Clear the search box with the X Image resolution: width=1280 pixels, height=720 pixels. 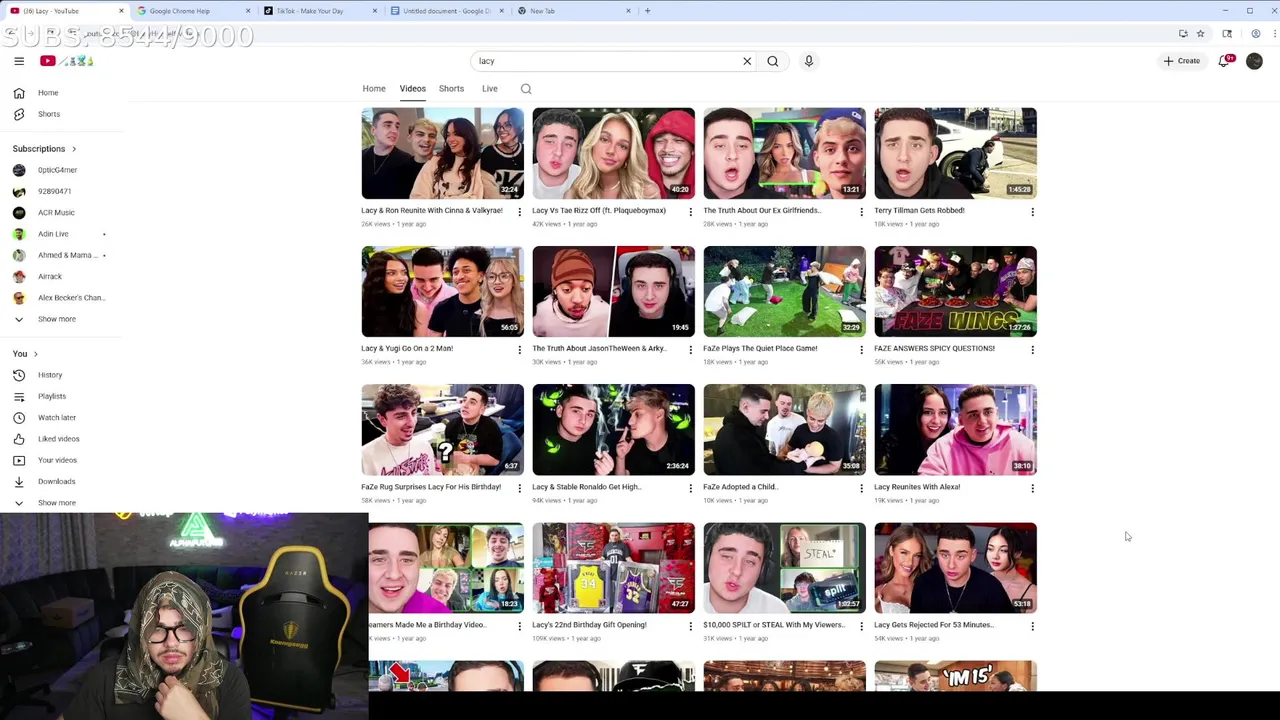[x=747, y=61]
